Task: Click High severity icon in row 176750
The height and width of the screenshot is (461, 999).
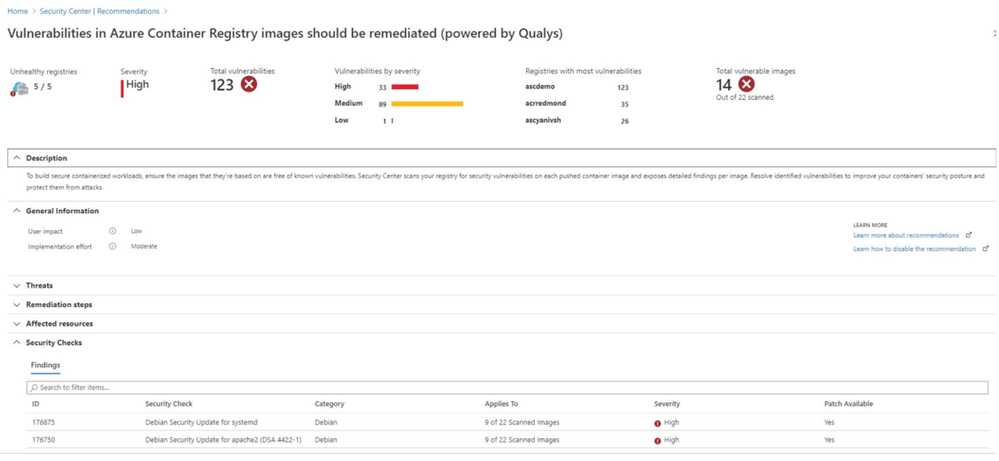Action: pos(658,441)
